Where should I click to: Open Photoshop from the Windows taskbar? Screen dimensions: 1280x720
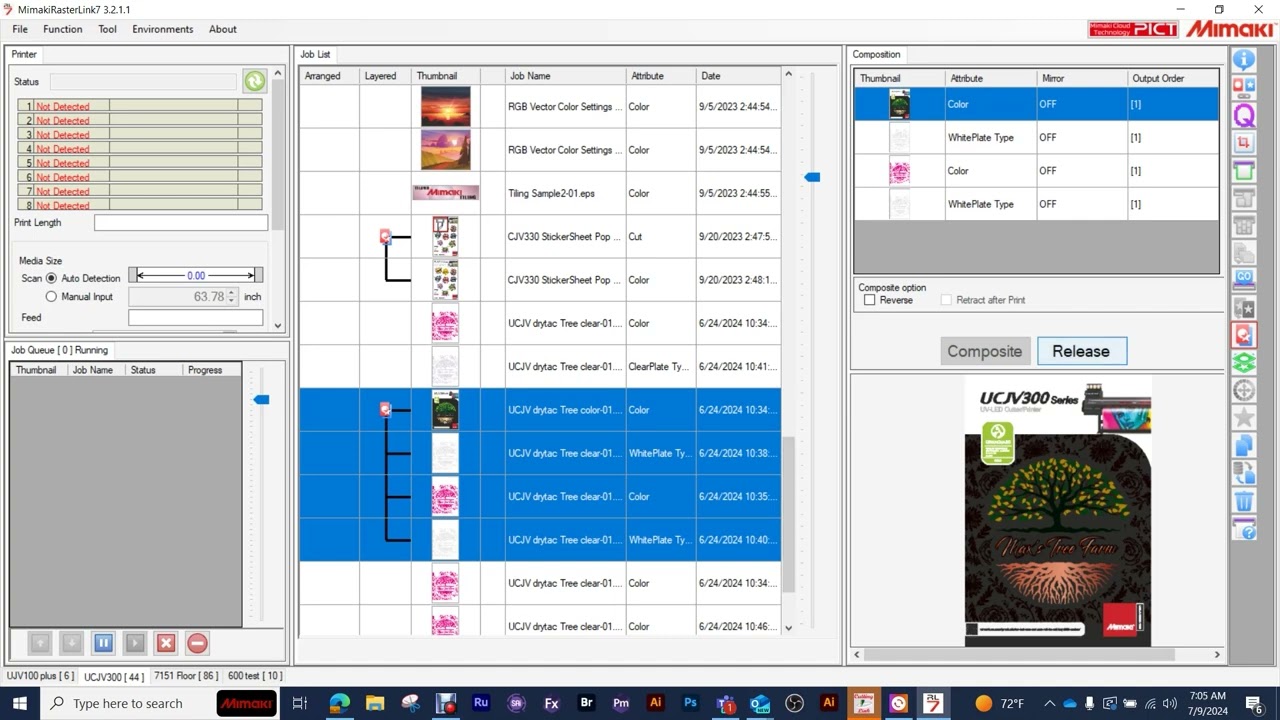click(x=690, y=703)
